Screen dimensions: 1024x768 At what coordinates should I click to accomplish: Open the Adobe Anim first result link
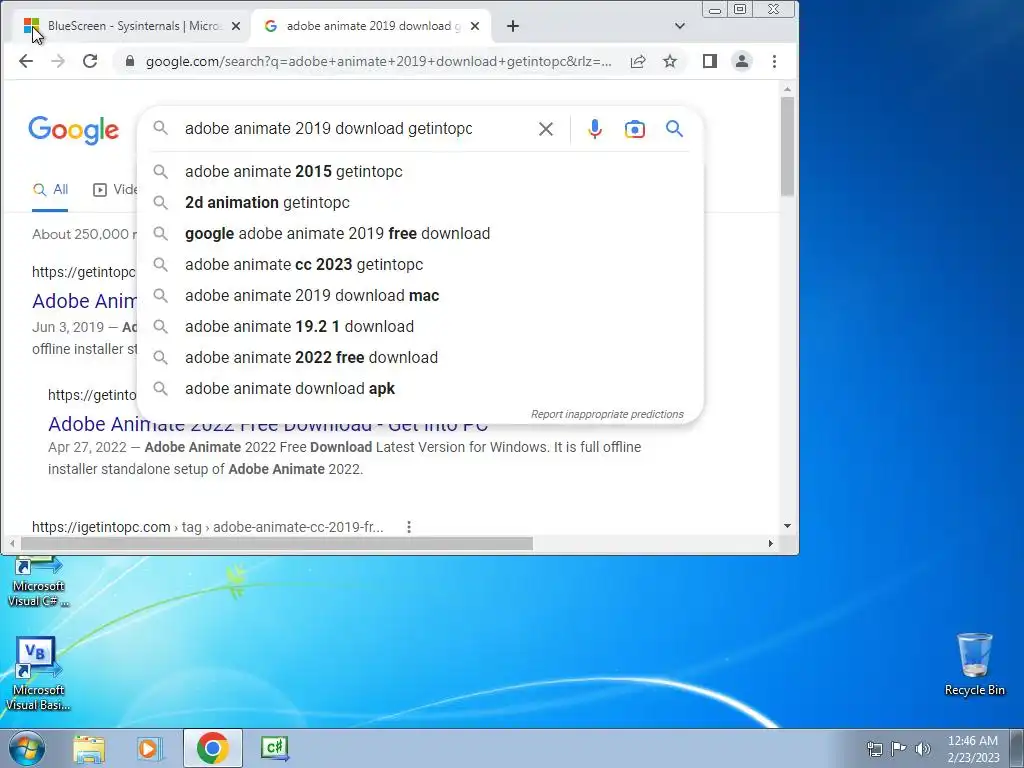pos(85,301)
